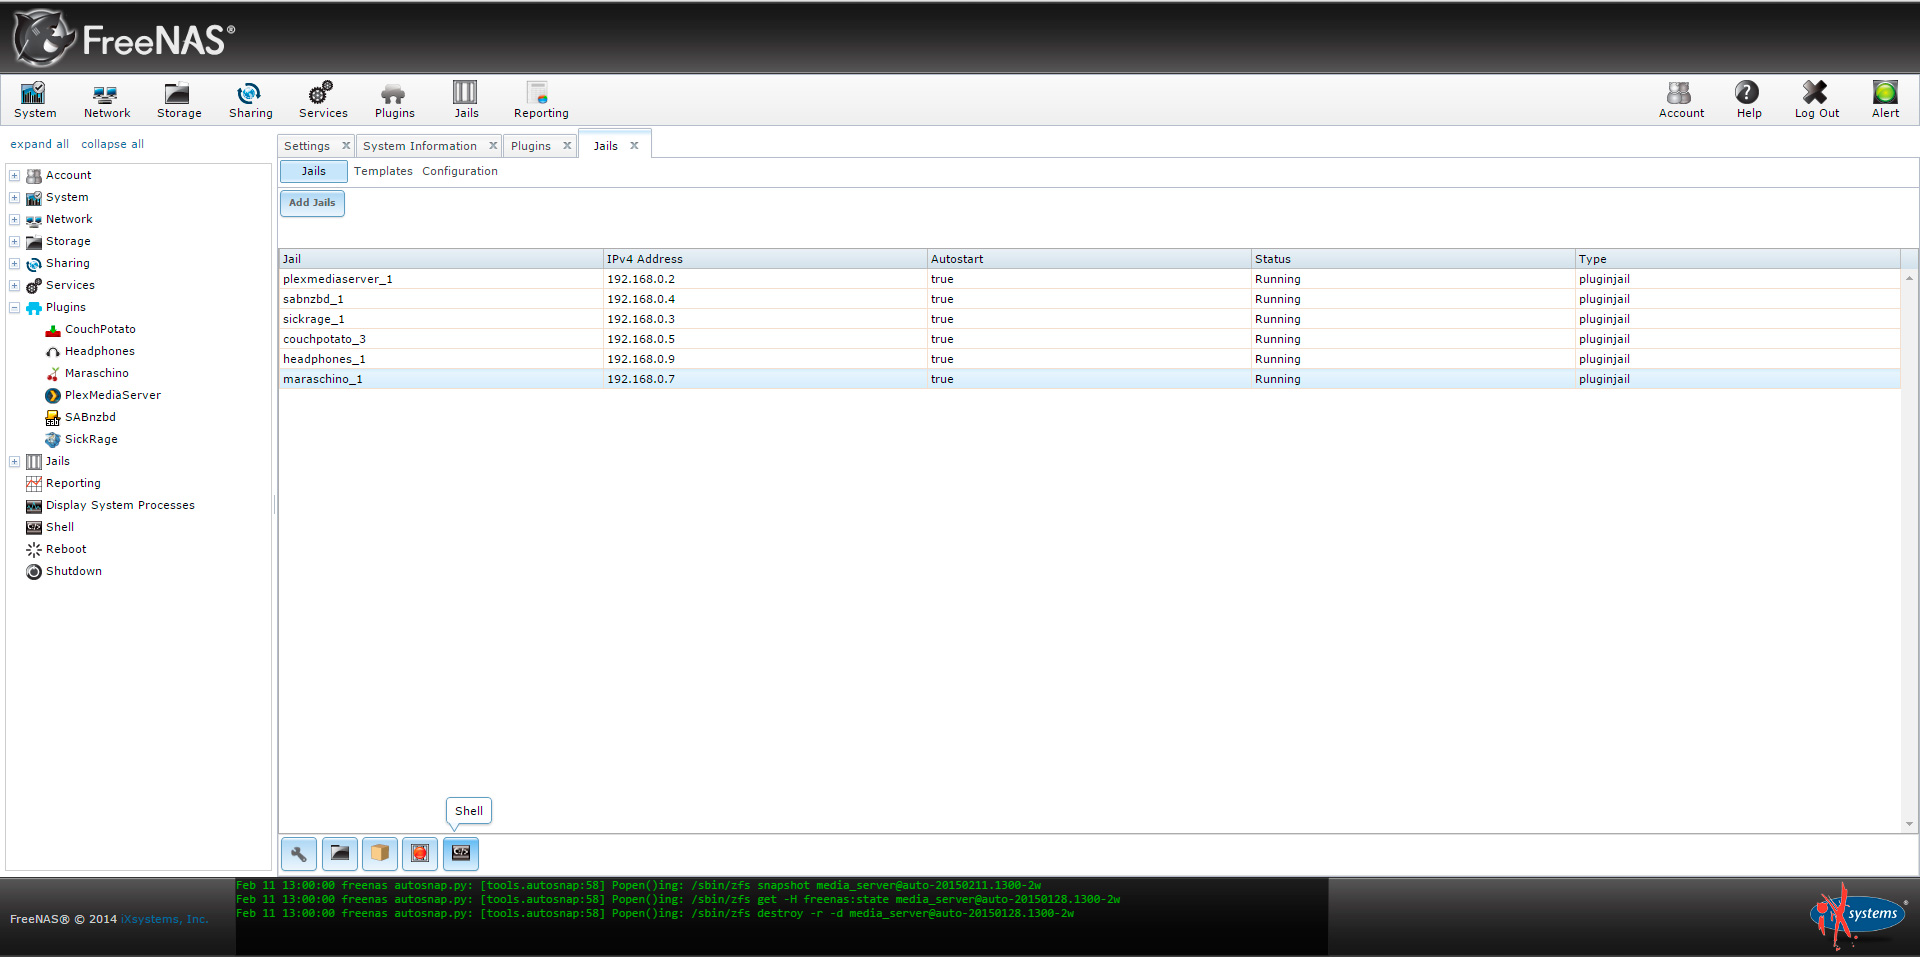The height and width of the screenshot is (957, 1920).
Task: Sort by the Status column header
Action: [x=1413, y=259]
